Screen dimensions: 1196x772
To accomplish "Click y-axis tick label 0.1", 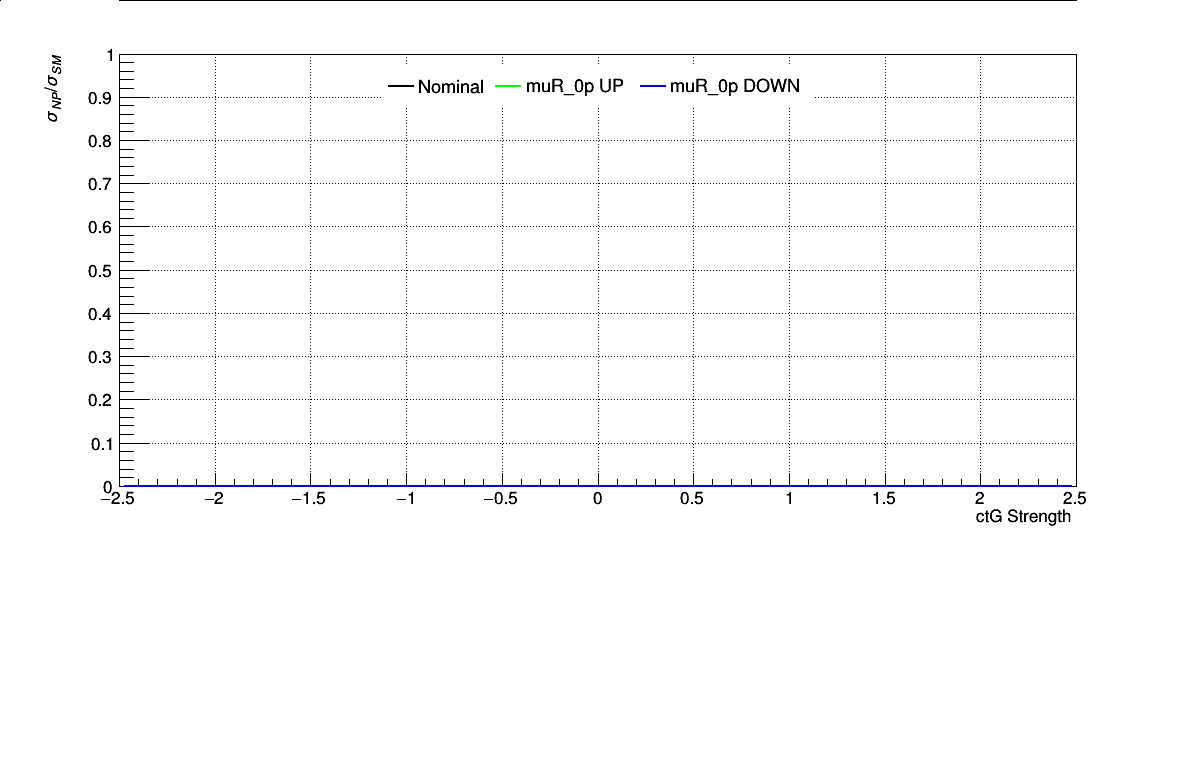I will (100, 444).
